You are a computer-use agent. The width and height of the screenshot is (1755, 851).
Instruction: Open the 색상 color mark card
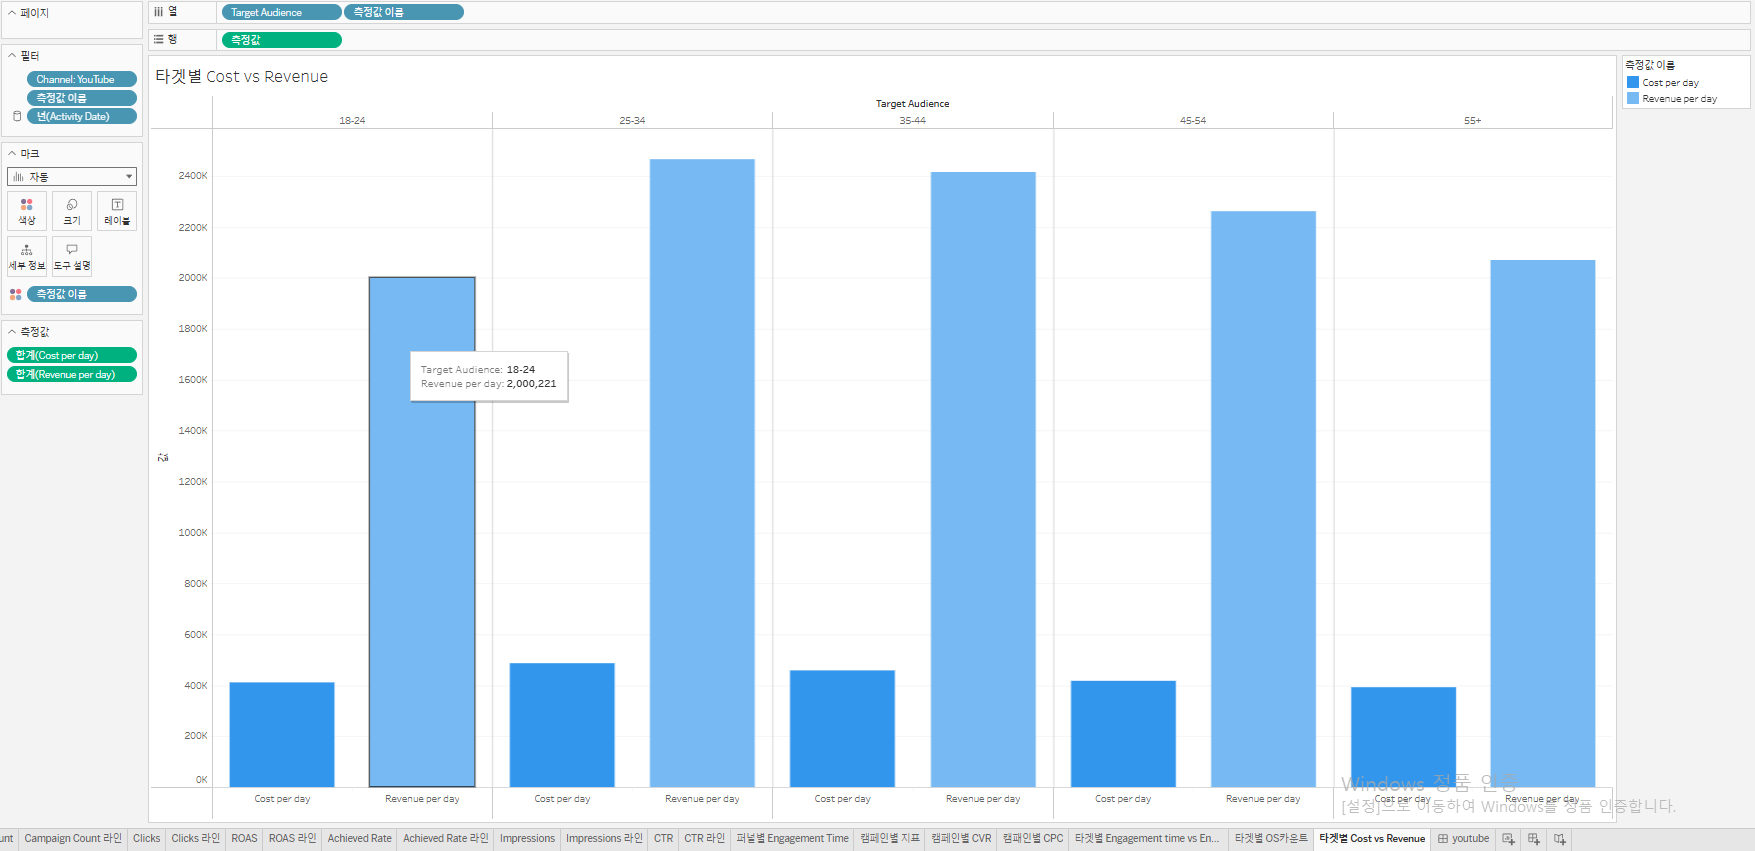[x=27, y=211]
